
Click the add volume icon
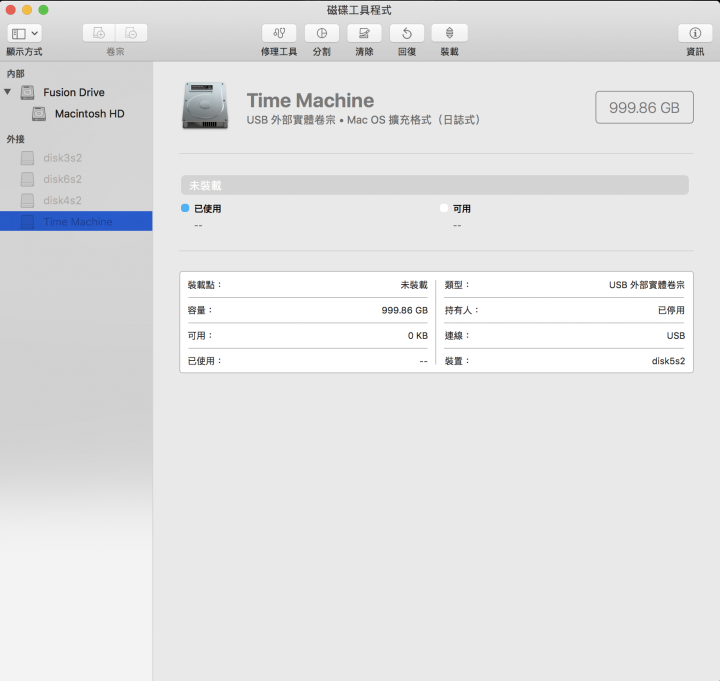(99, 33)
